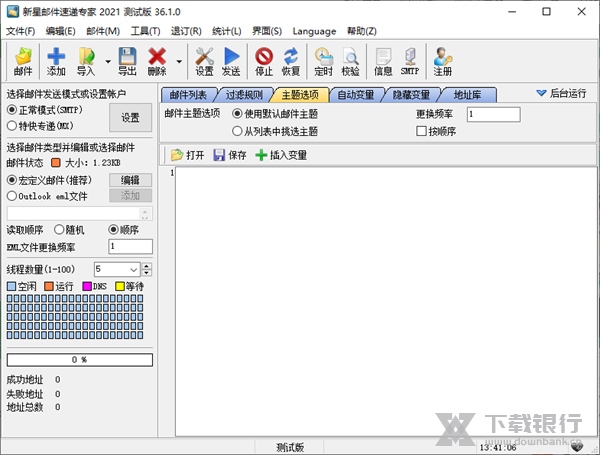Image resolution: width=600 pixels, height=455 pixels.
Task: Select 从列表中挑选主题 radio option
Action: click(237, 131)
